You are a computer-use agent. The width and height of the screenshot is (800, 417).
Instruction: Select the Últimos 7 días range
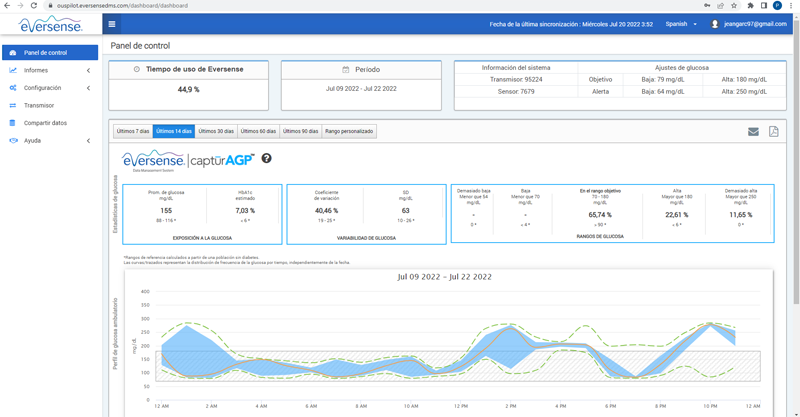(x=132, y=131)
